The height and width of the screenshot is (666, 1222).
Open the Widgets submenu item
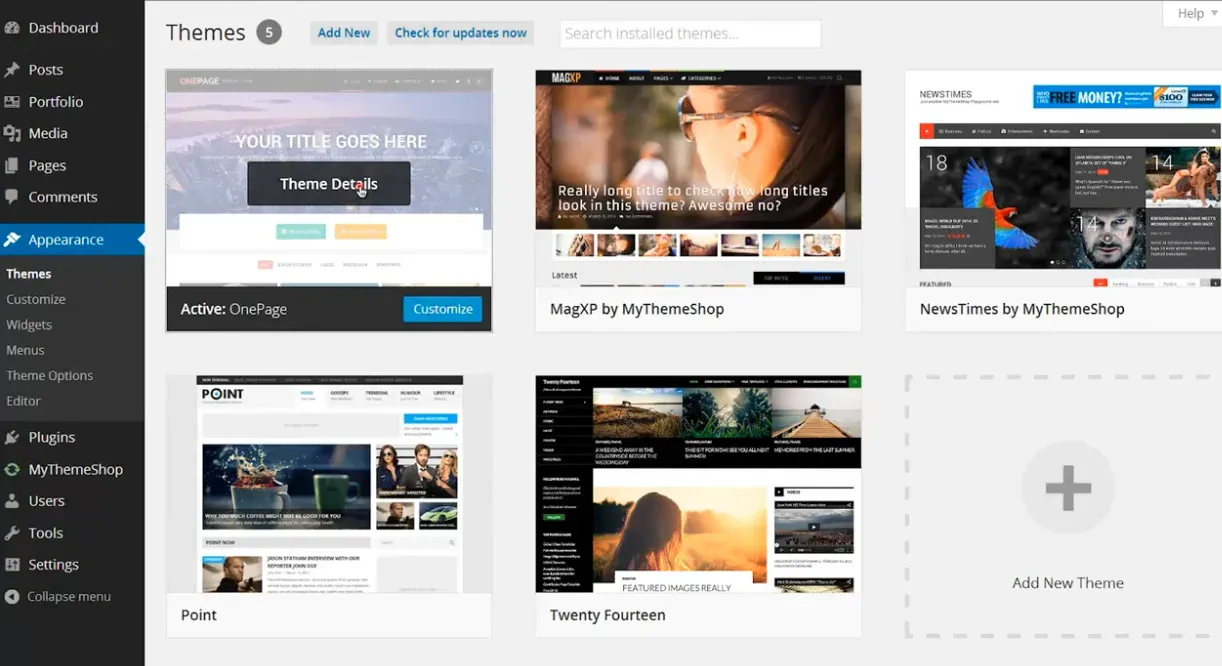tap(29, 325)
